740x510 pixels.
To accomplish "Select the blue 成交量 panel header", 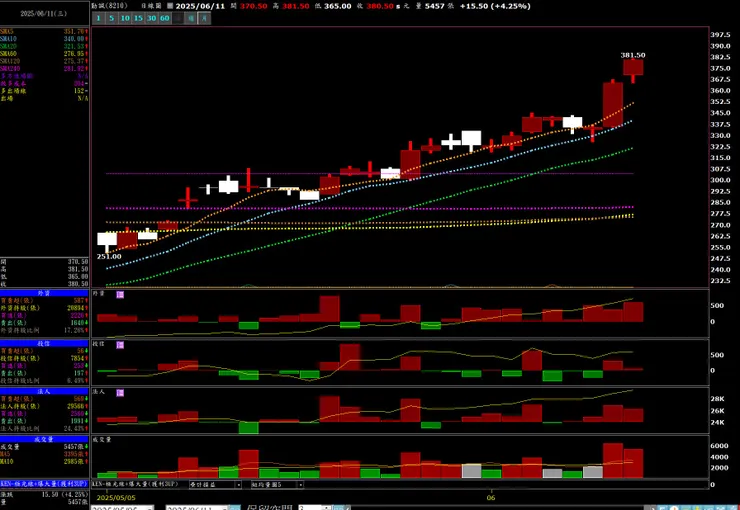I will [x=44, y=439].
